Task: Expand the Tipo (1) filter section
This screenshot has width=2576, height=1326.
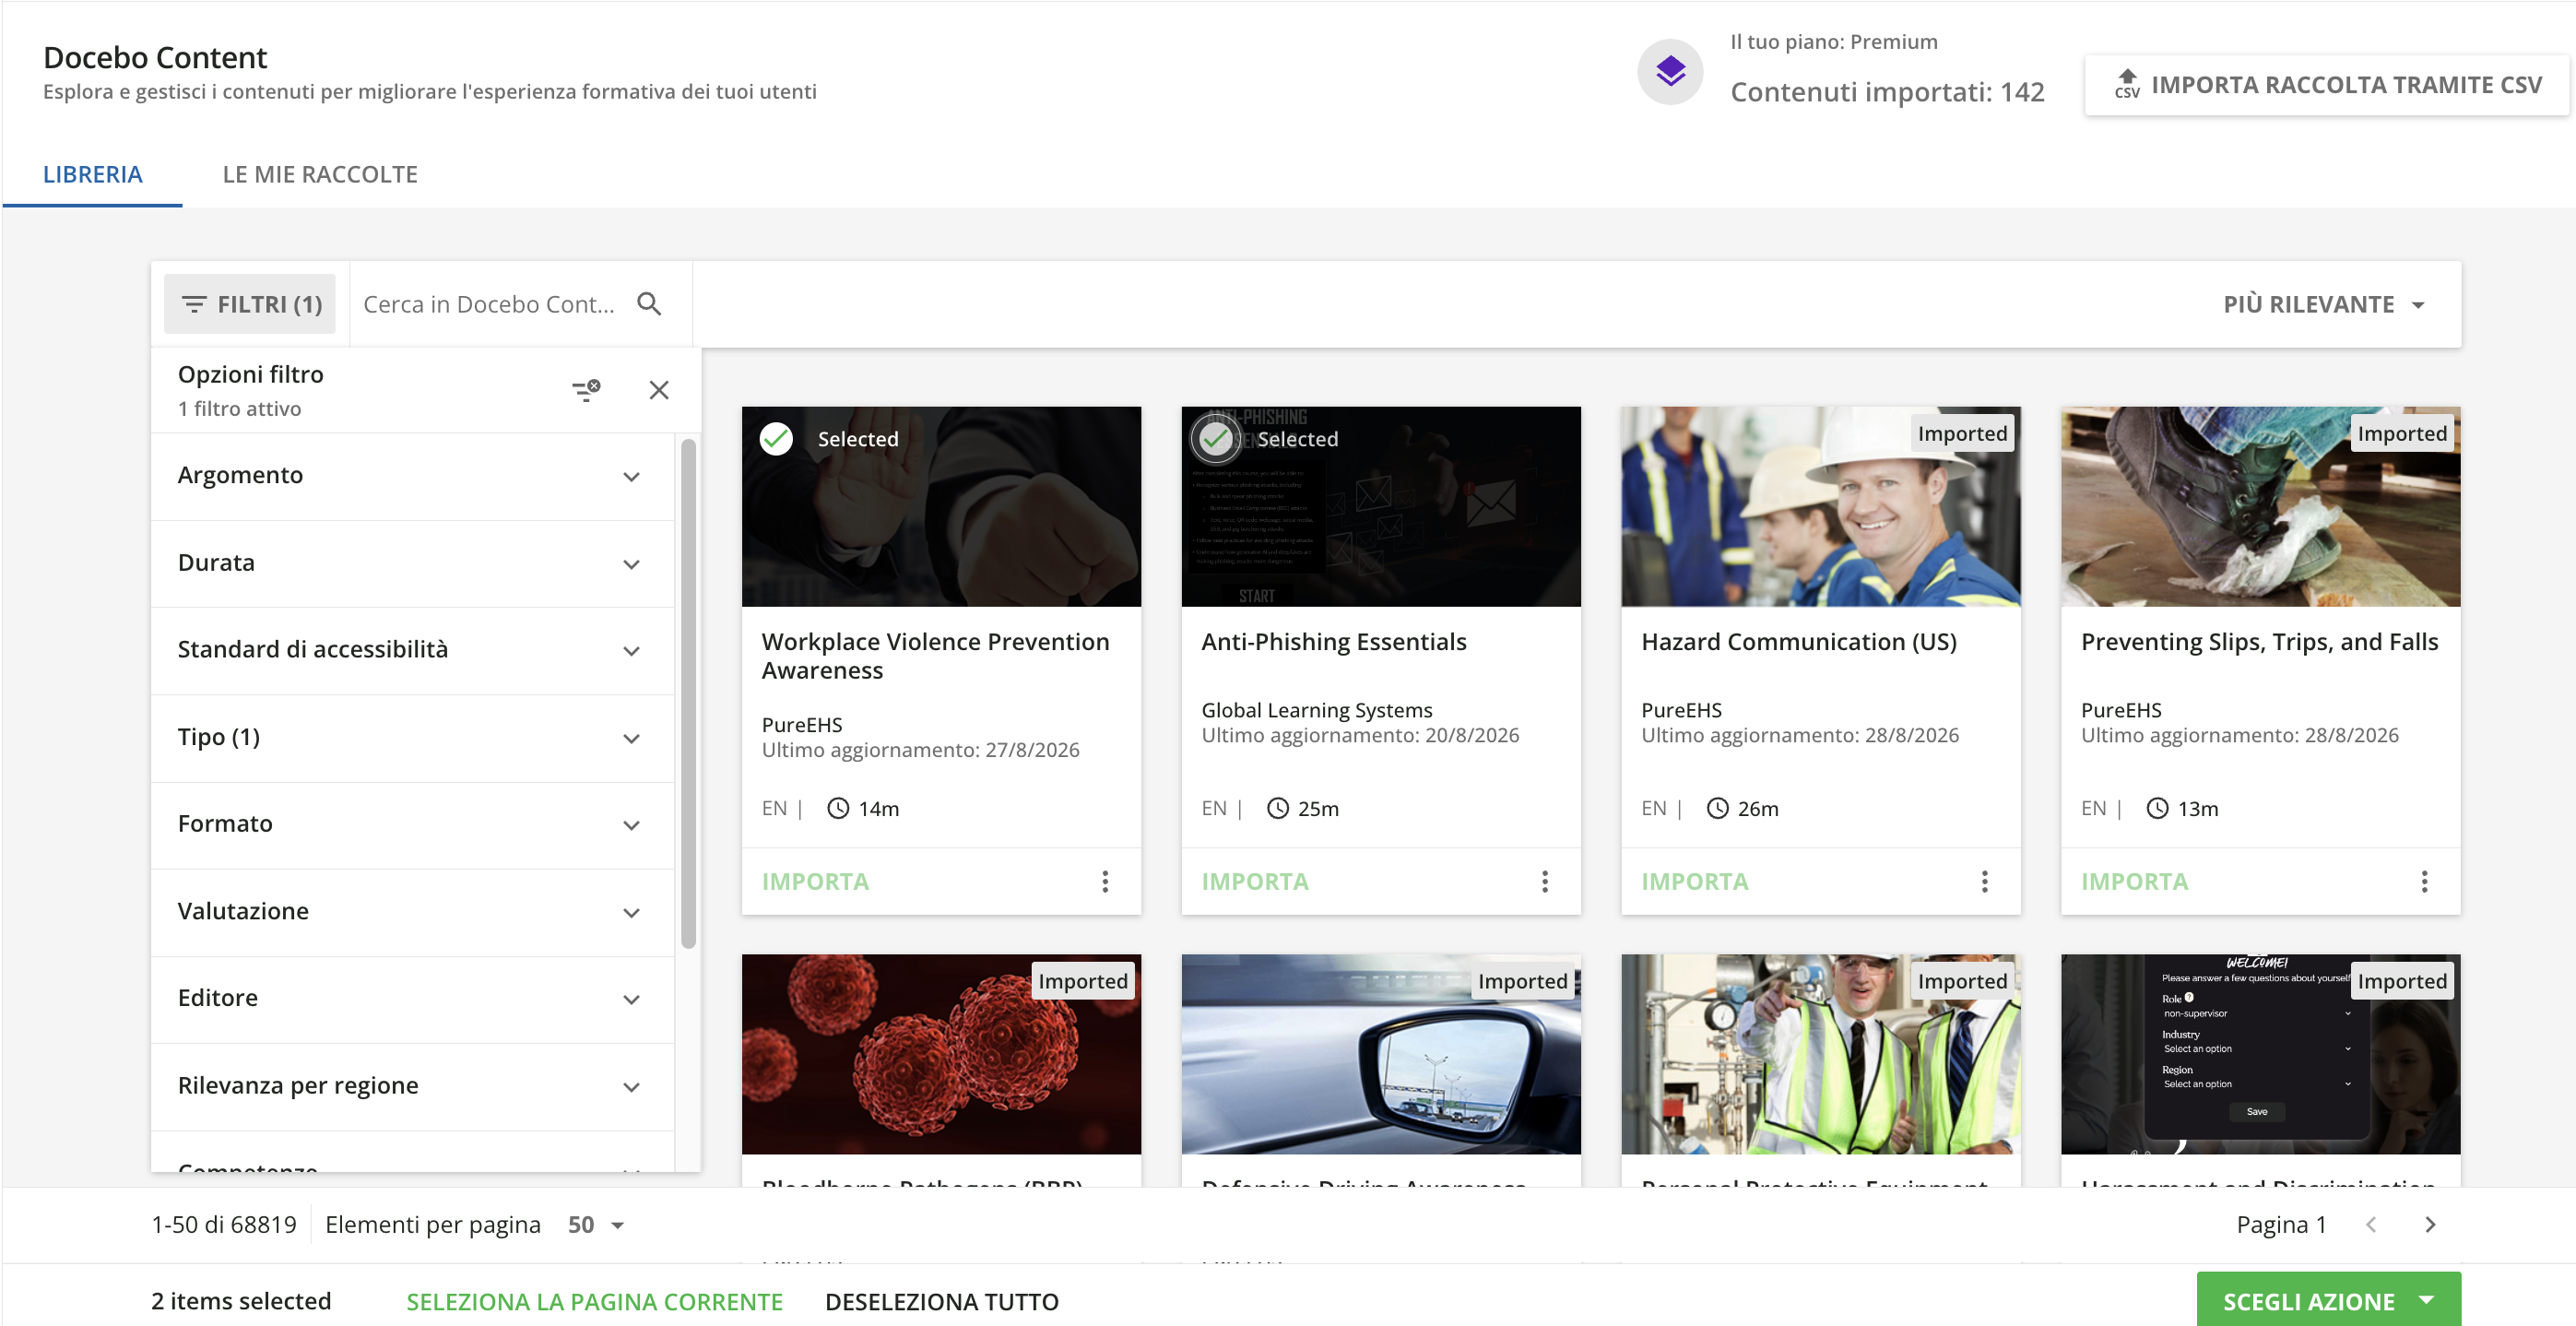Action: pyautogui.click(x=412, y=738)
